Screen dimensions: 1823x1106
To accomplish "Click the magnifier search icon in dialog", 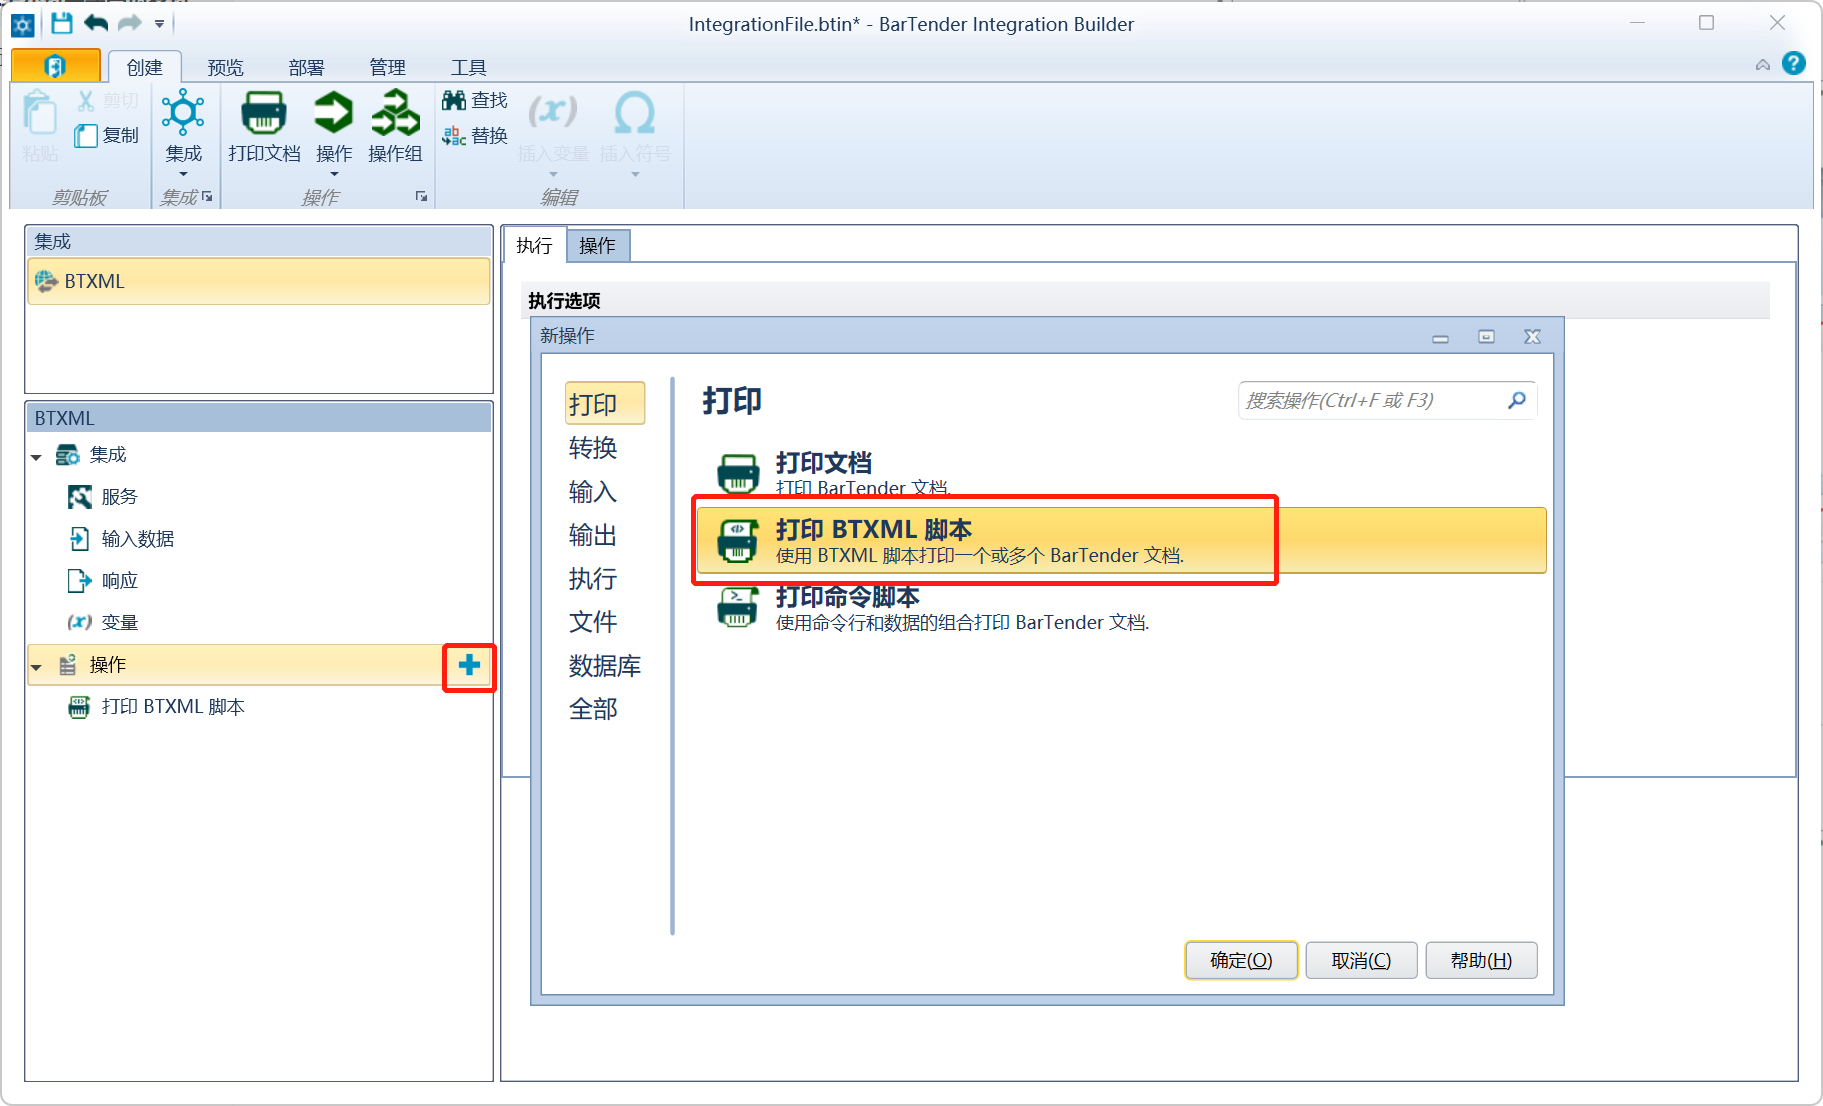I will 1517,400.
